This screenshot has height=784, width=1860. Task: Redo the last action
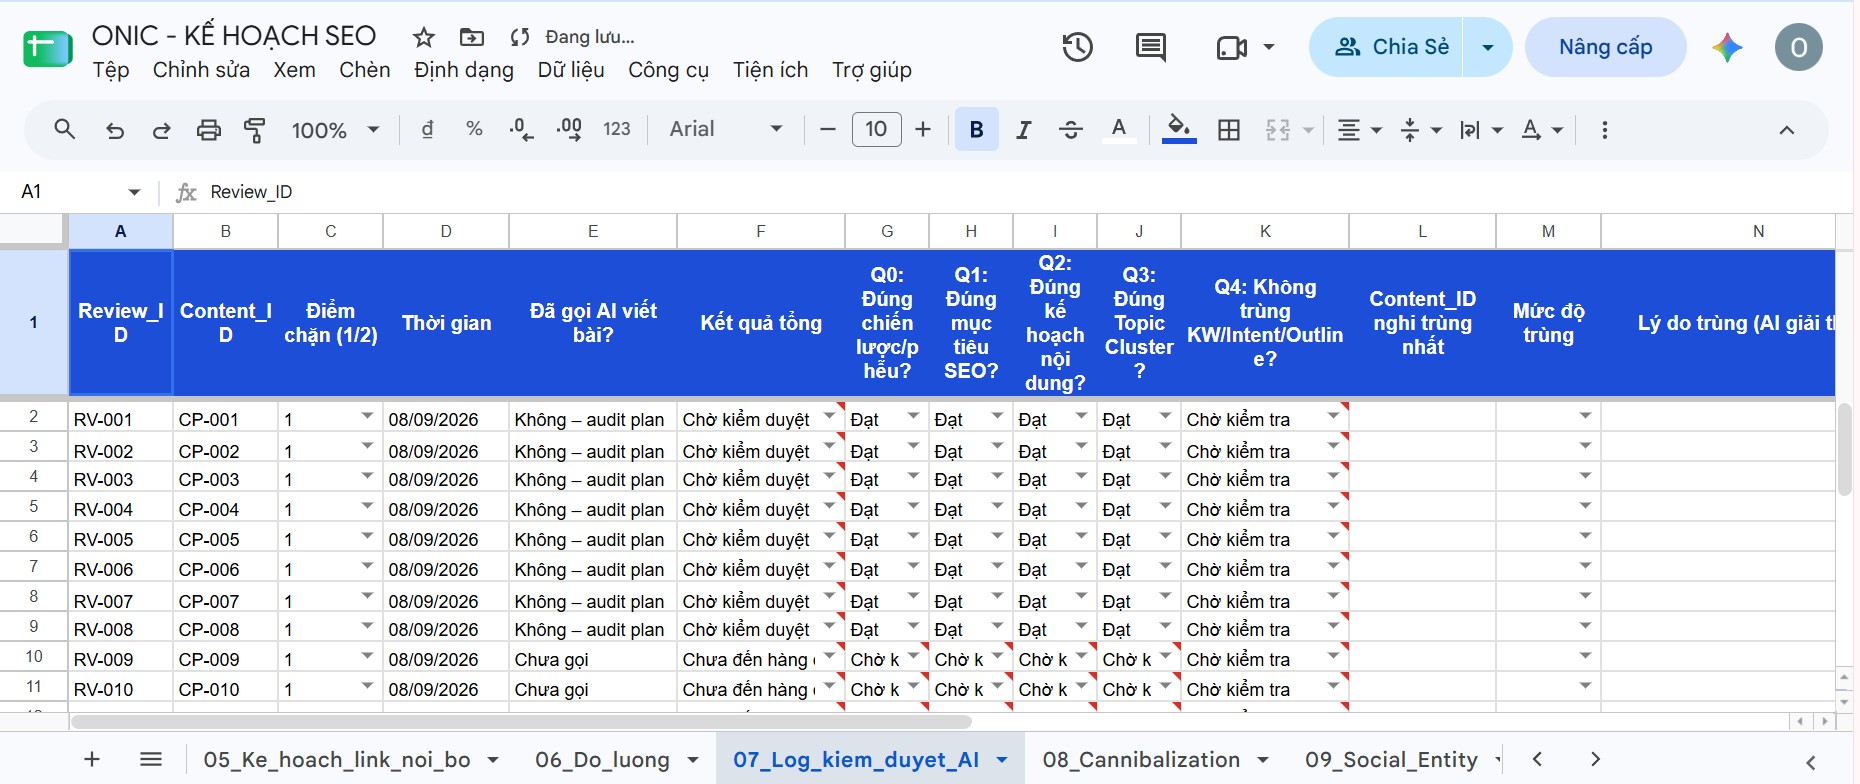161,129
